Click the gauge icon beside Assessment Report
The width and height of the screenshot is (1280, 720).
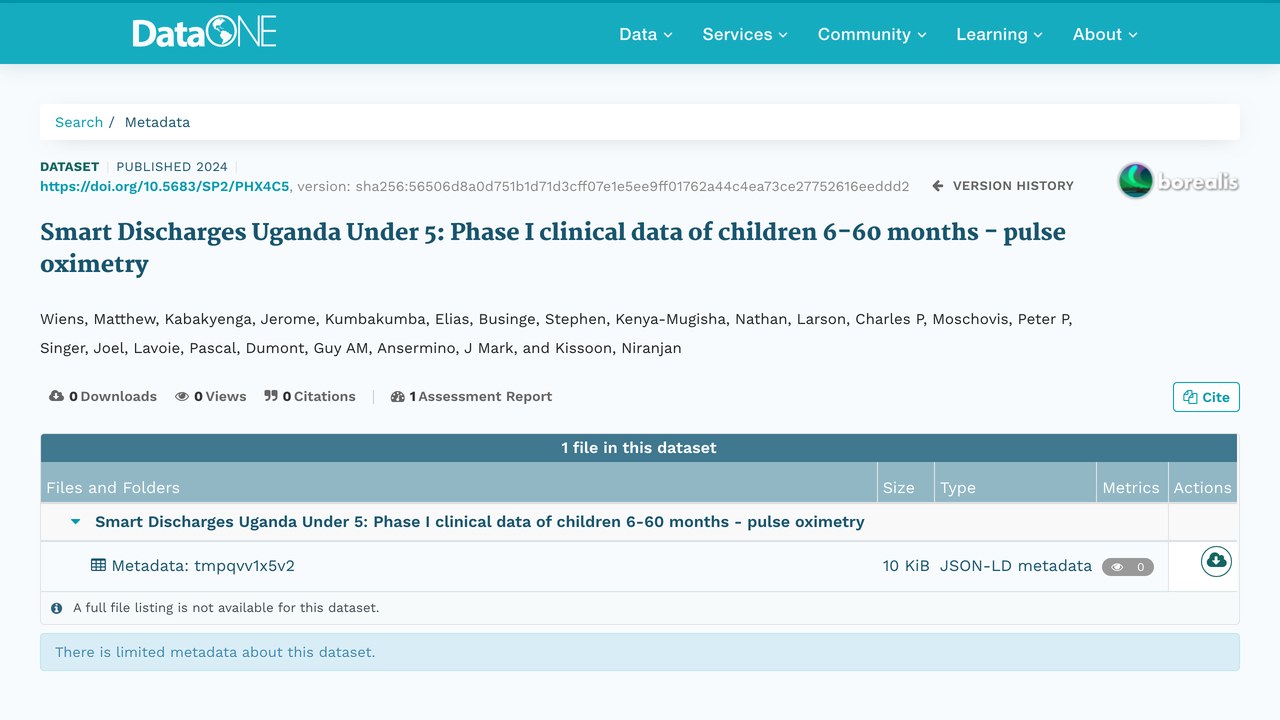click(x=398, y=397)
